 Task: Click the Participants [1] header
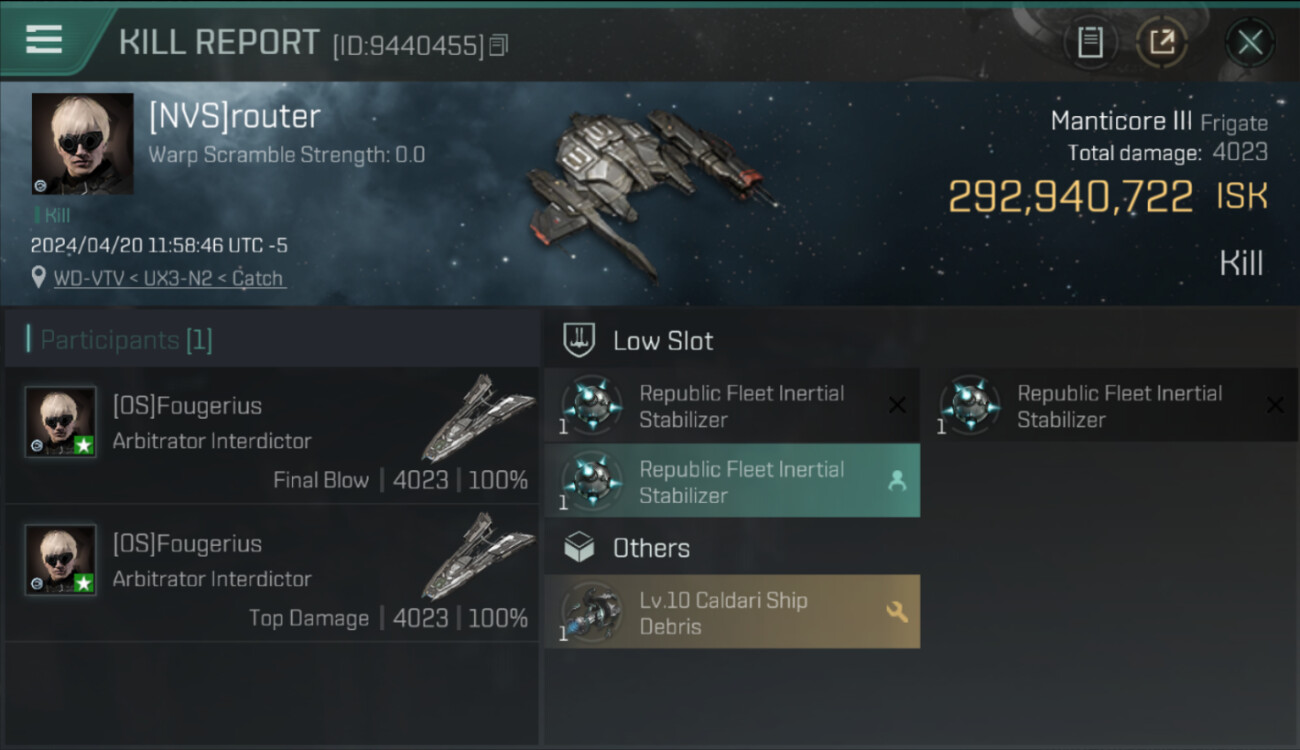pos(120,340)
